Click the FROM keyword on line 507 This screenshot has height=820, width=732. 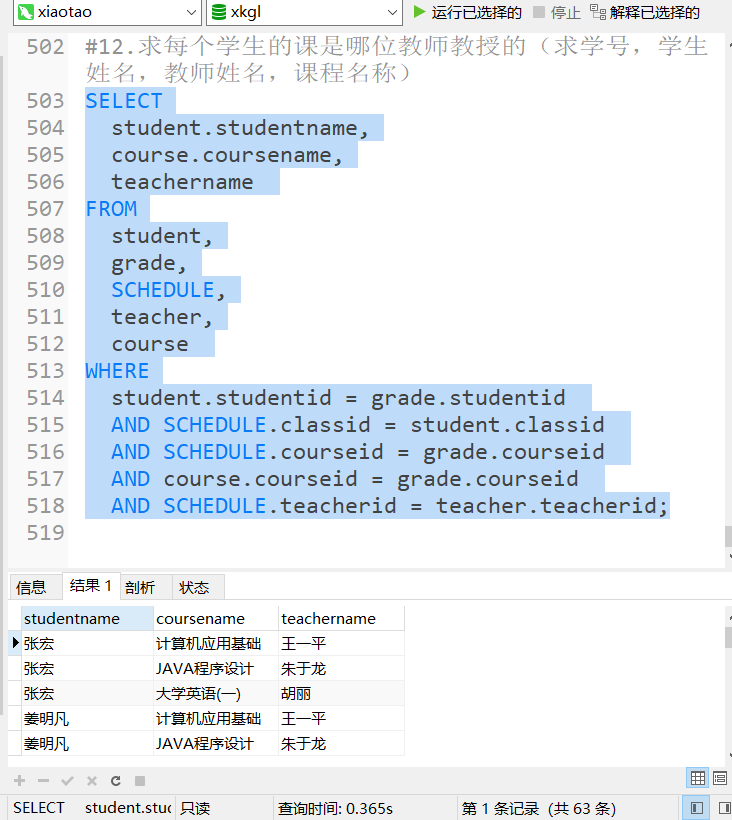(x=111, y=209)
